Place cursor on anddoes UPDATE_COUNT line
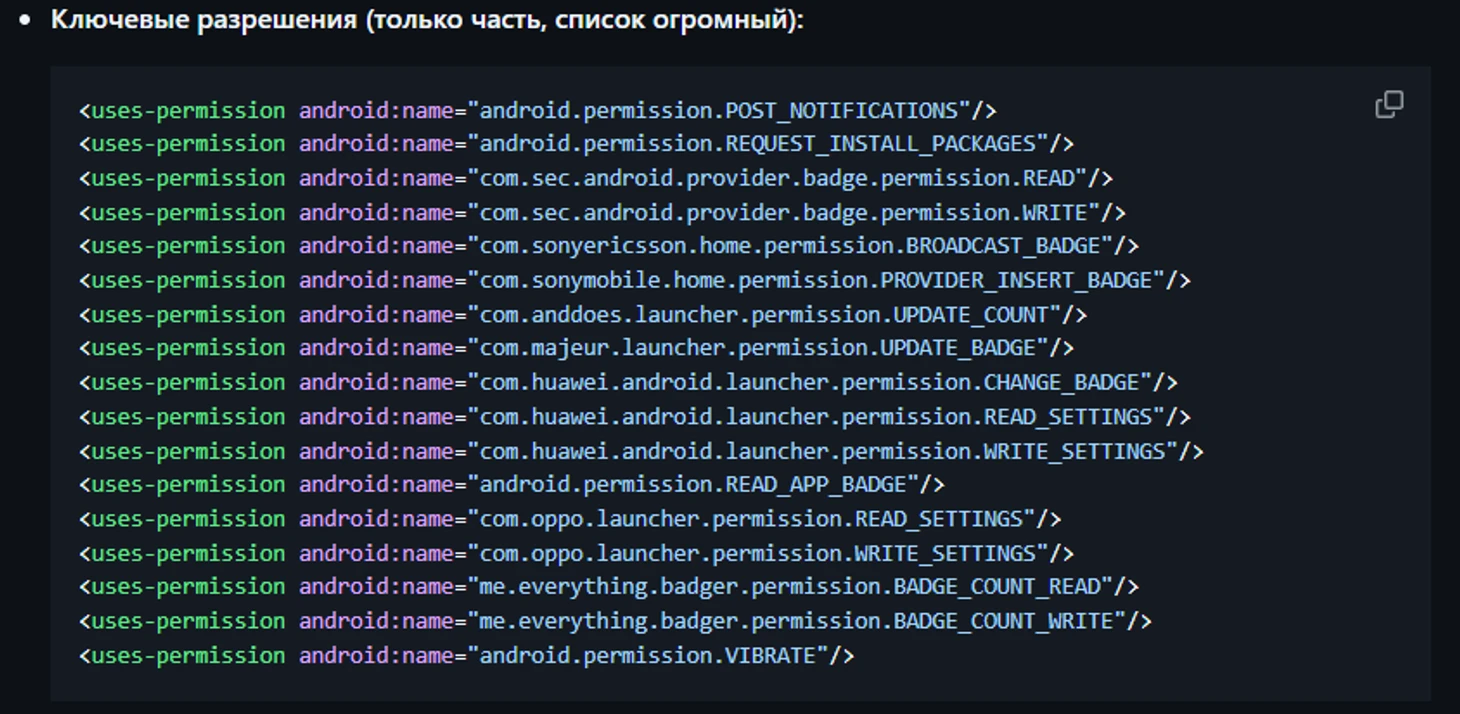1460x714 pixels. (x=582, y=315)
